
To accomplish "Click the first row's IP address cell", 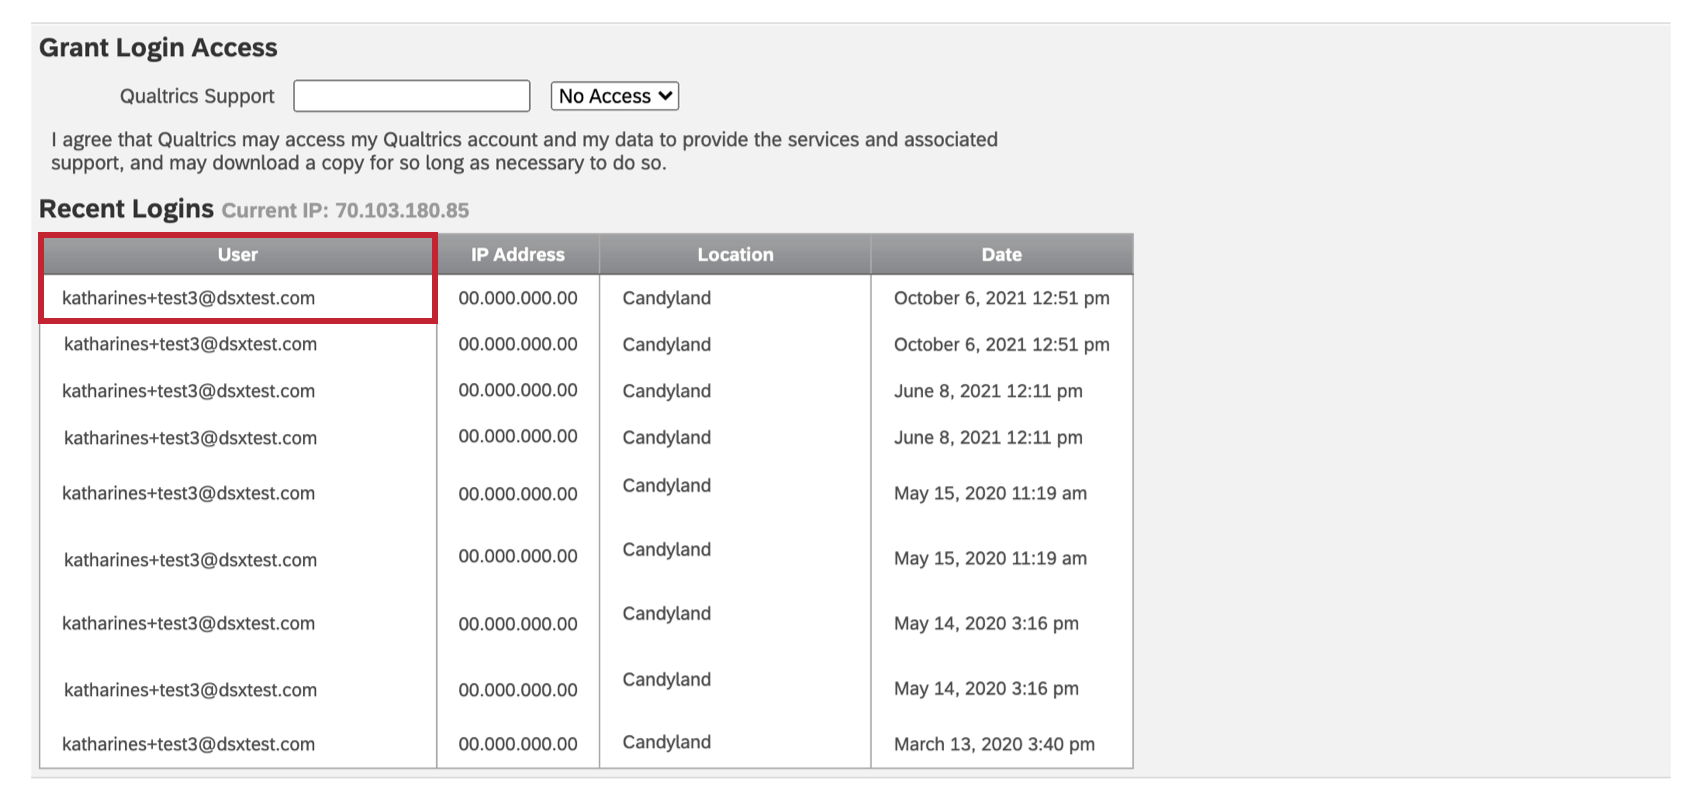I will click(x=518, y=298).
